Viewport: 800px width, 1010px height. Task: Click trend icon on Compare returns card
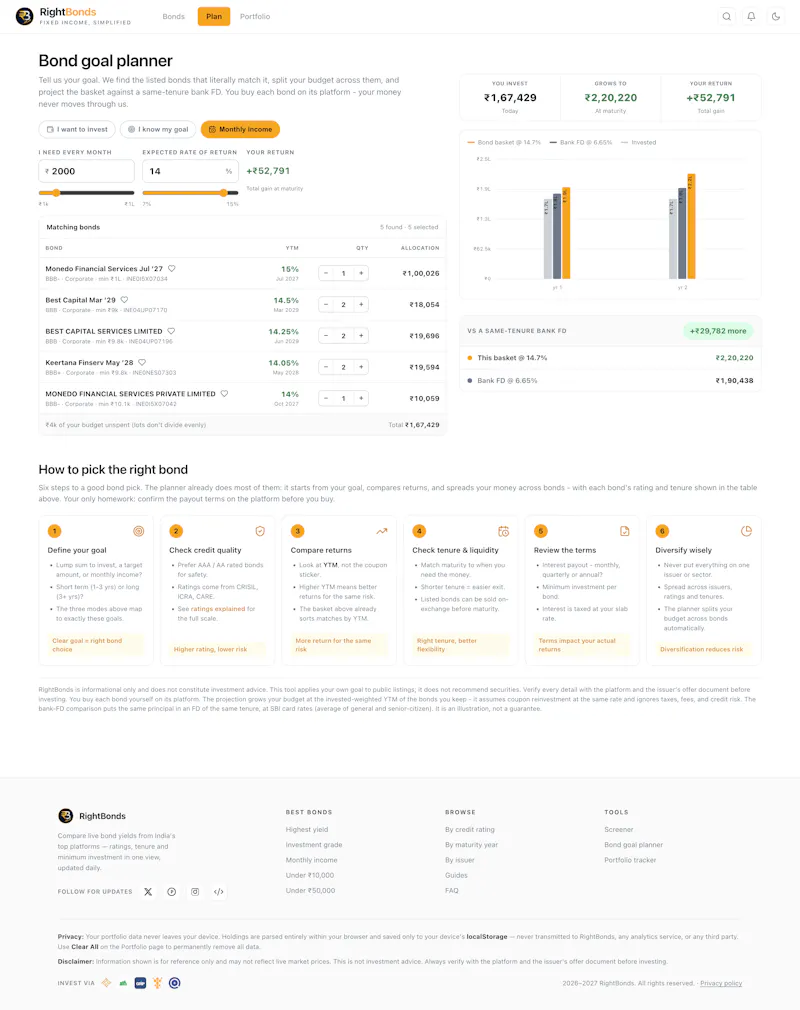[x=382, y=531]
